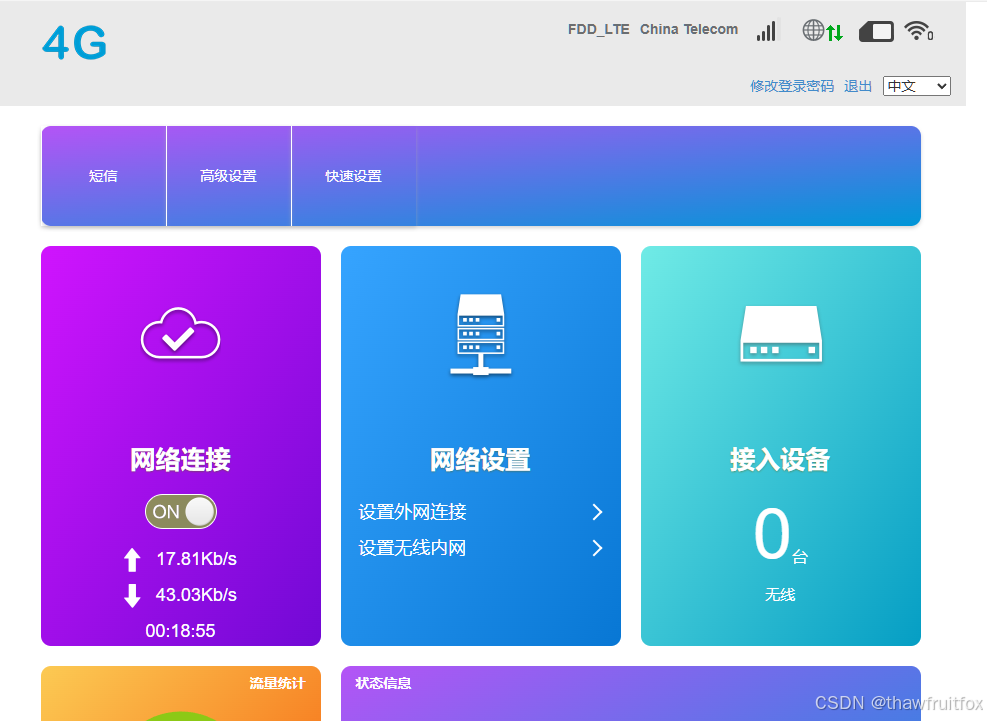Click the 00:18:55 connection time
The image size is (987, 721).
181,631
